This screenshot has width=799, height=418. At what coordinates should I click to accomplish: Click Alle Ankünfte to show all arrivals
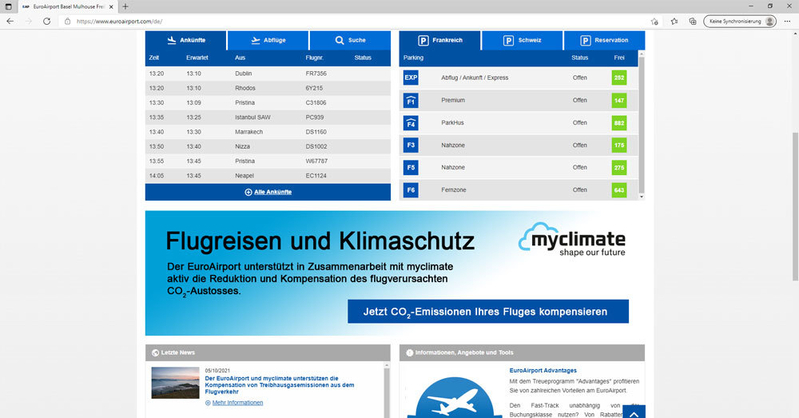point(267,191)
